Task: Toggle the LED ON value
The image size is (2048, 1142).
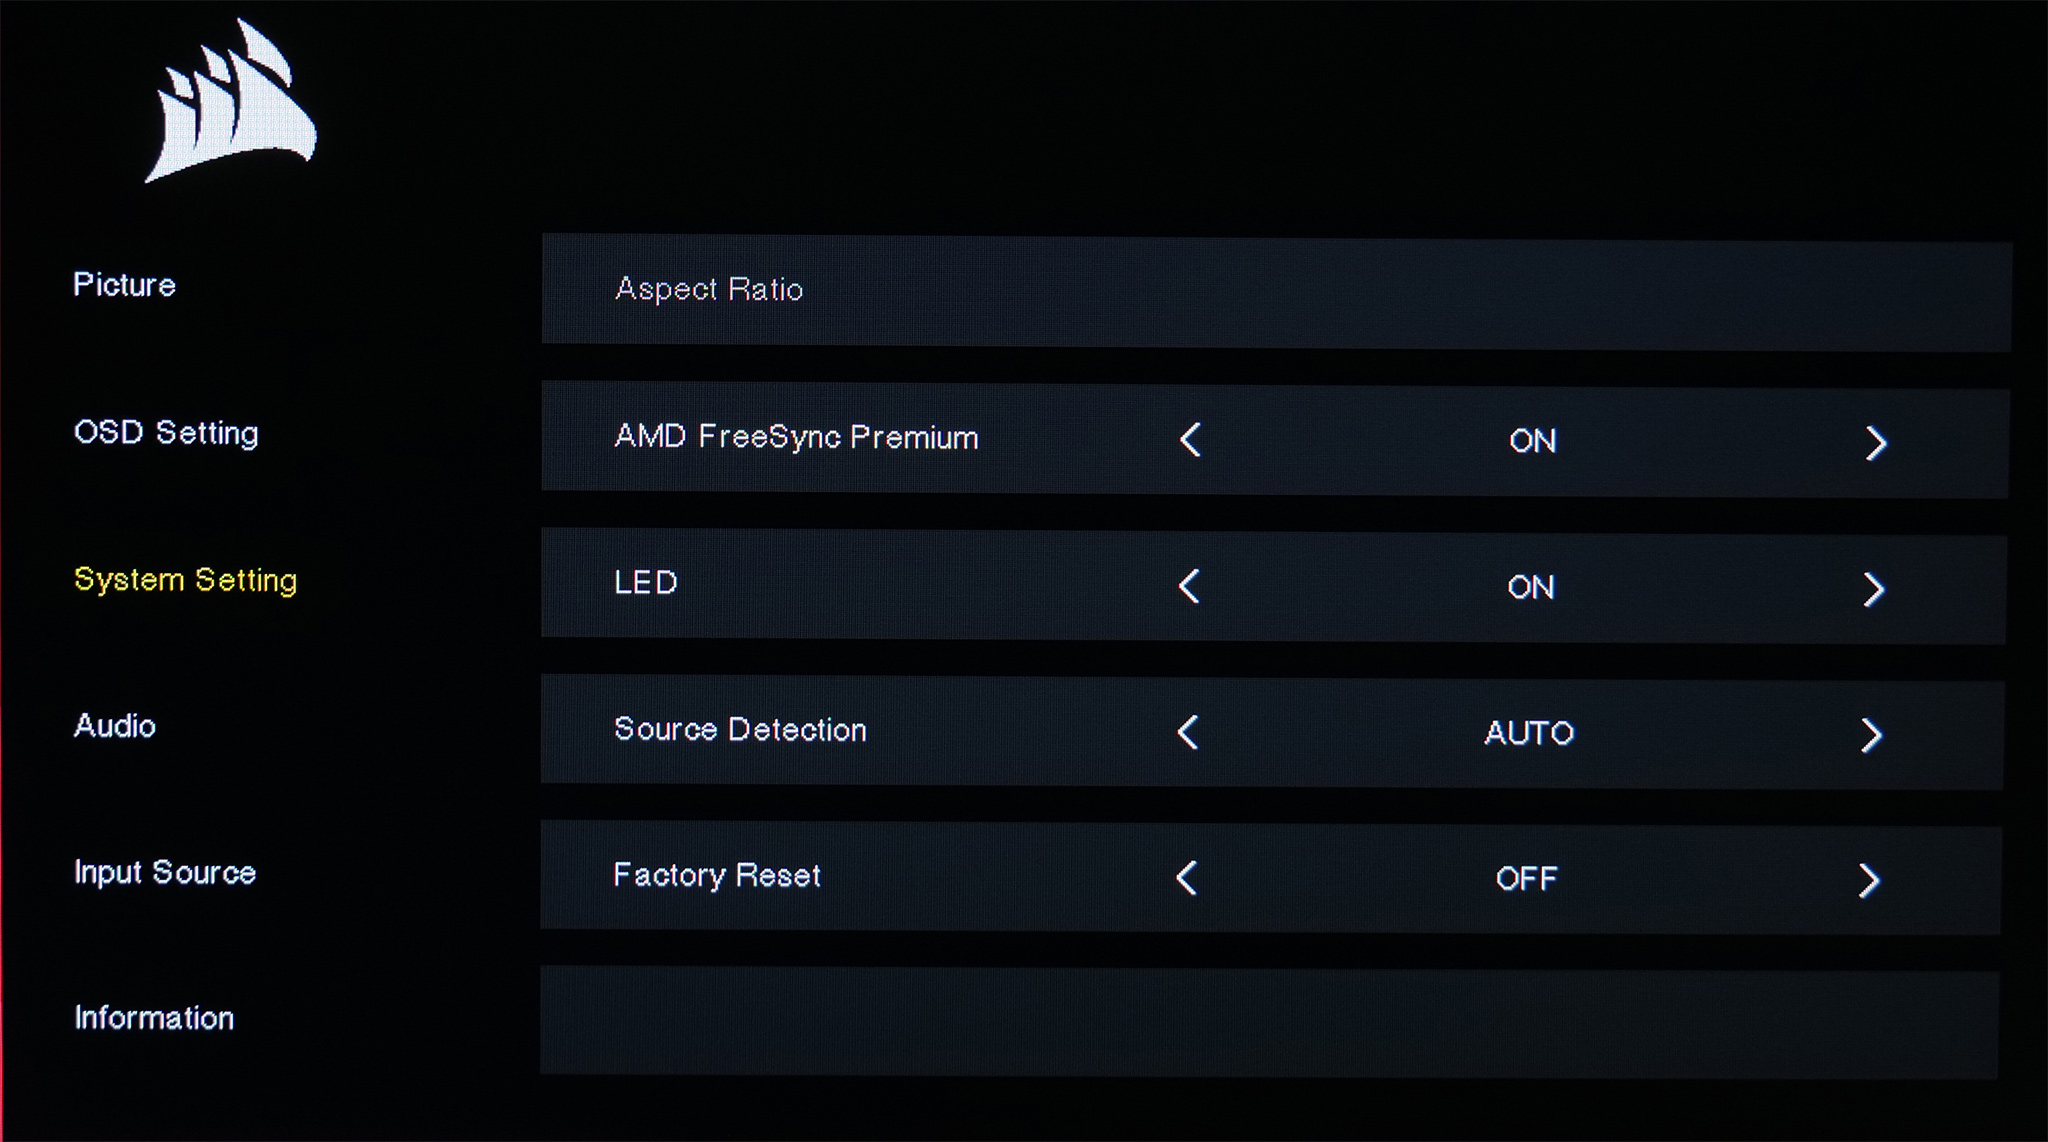Action: (1530, 587)
